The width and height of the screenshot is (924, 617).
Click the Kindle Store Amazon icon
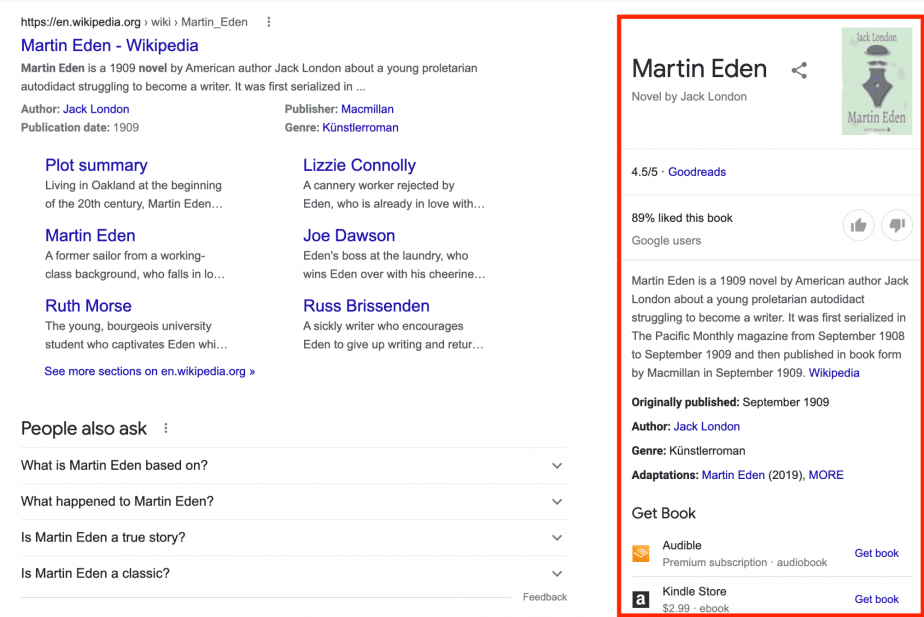641,599
